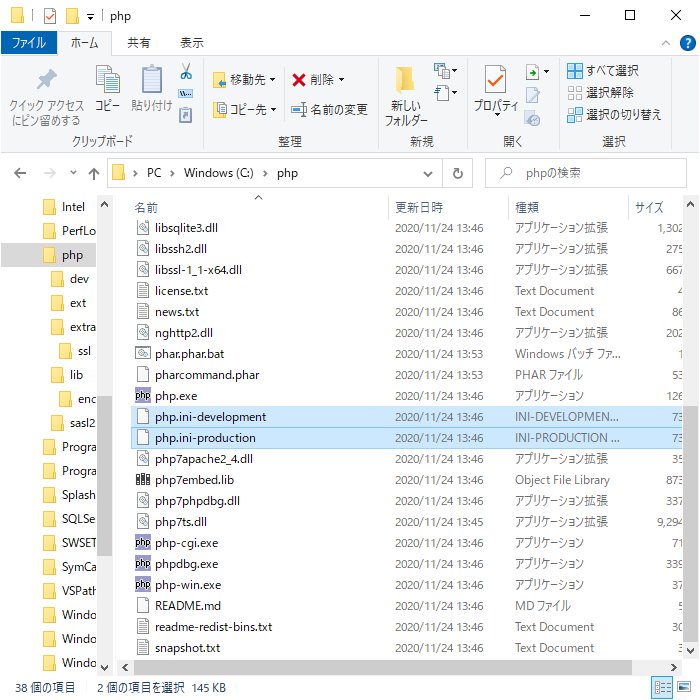This screenshot has width=700, height=700.
Task: Open the ファイル (File) menu tab
Action: 28,43
